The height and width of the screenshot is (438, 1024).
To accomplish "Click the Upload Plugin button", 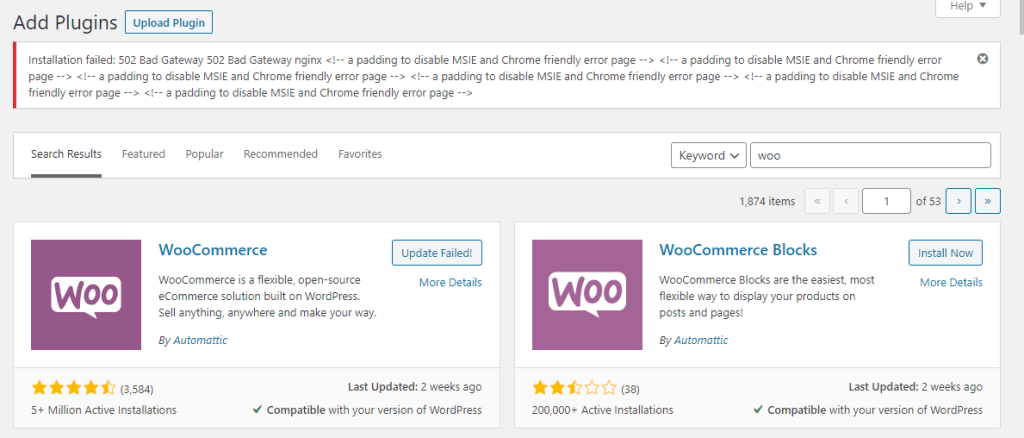I will coord(169,23).
